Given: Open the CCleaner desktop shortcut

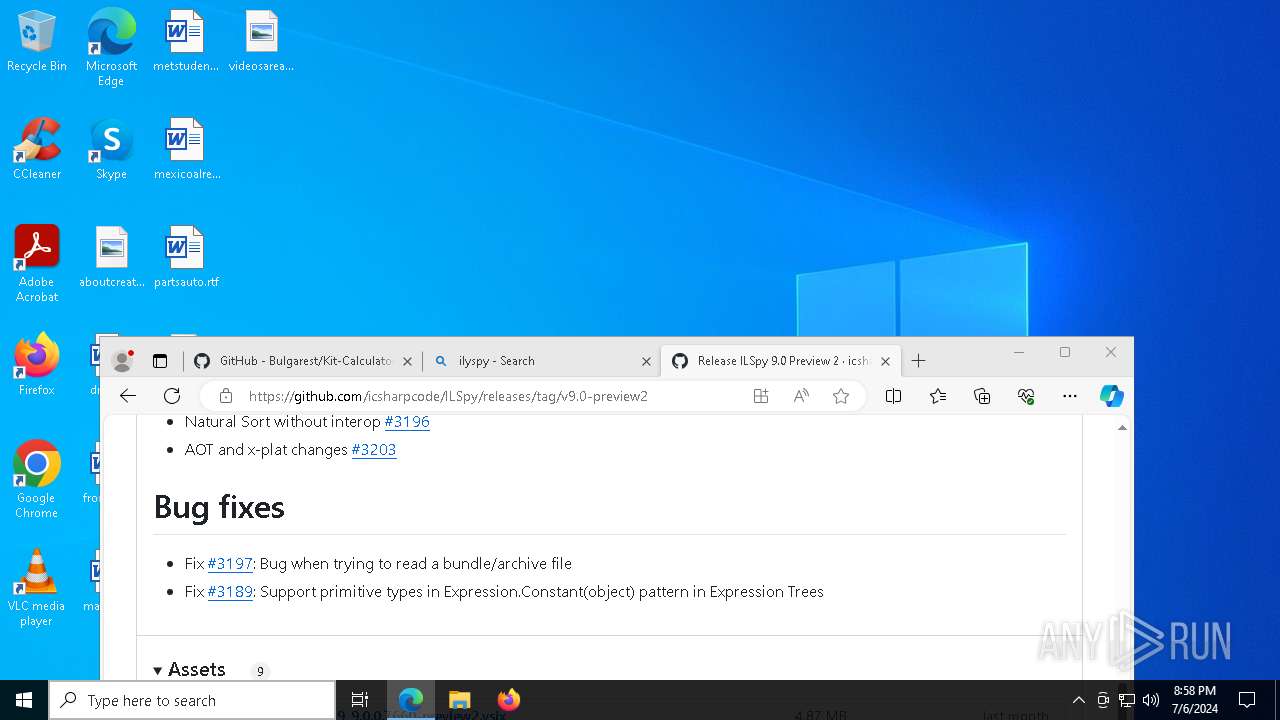Looking at the screenshot, I should 37,149.
